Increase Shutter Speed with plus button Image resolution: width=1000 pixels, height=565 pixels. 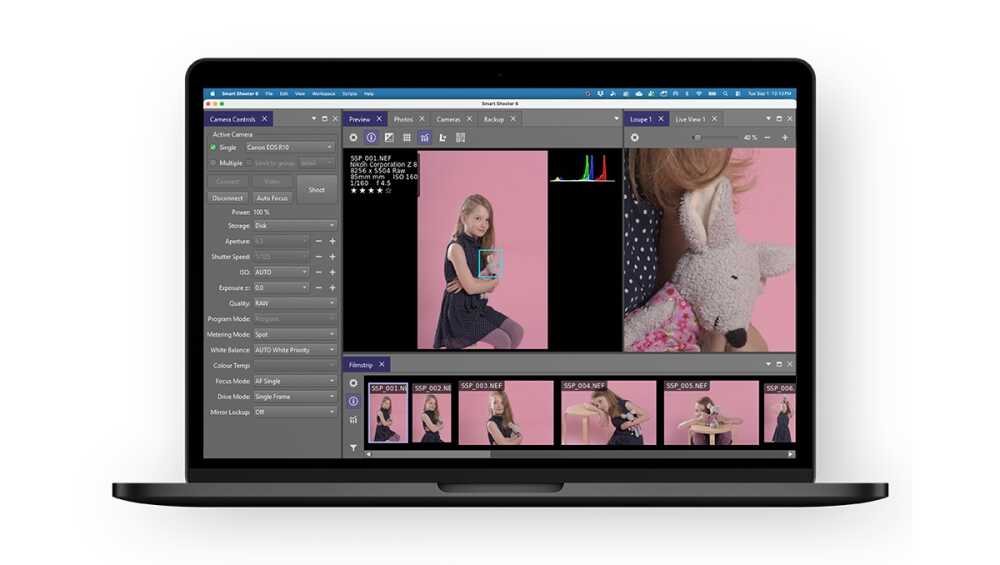(x=332, y=257)
